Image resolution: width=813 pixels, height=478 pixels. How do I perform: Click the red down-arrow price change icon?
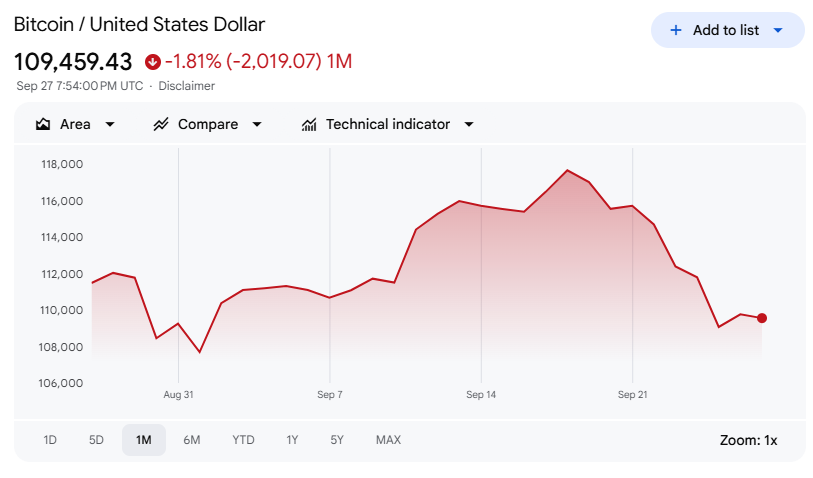[x=152, y=62]
